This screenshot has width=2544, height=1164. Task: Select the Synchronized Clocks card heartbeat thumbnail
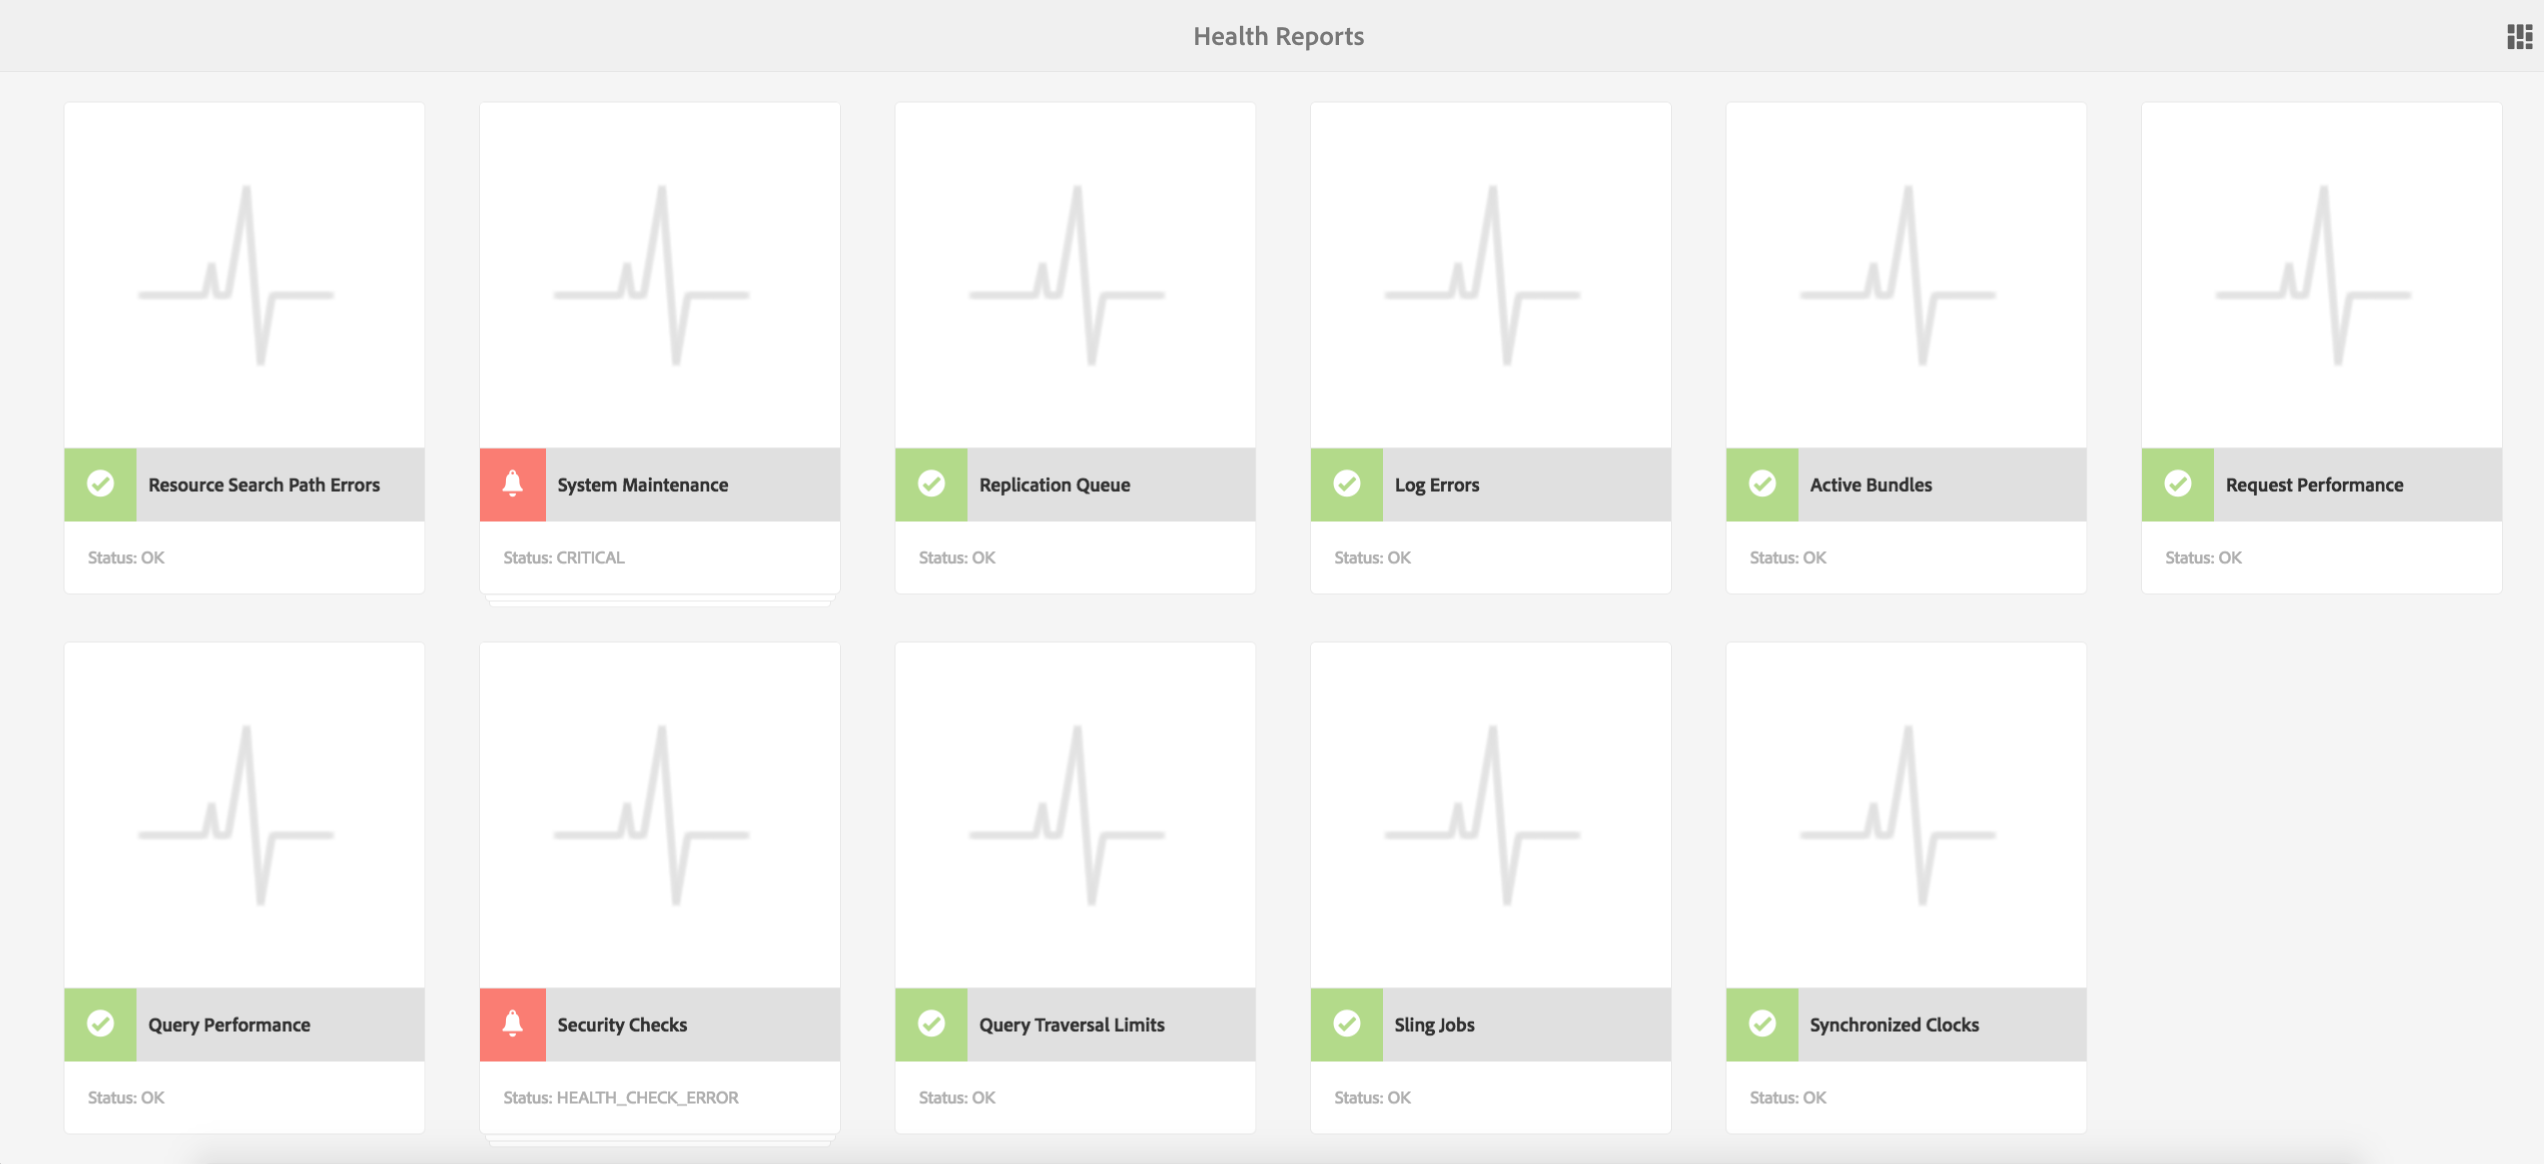click(x=1906, y=815)
